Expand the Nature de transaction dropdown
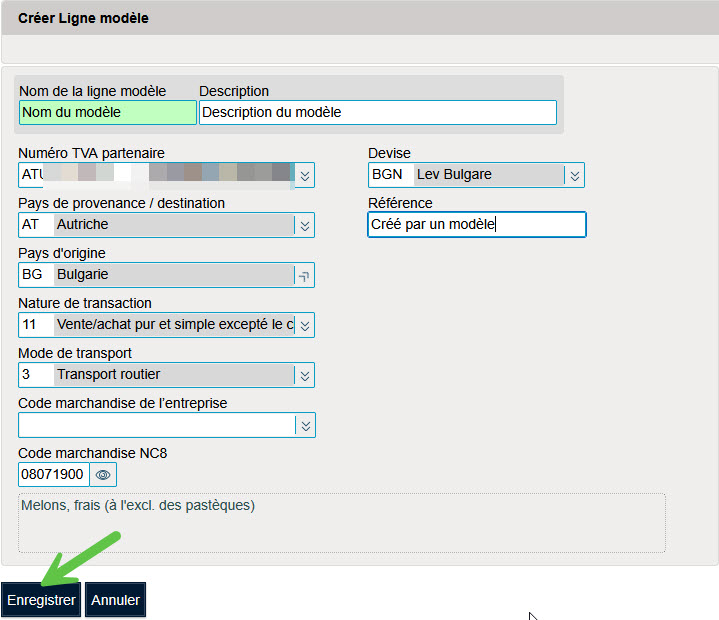This screenshot has width=719, height=620. [304, 325]
